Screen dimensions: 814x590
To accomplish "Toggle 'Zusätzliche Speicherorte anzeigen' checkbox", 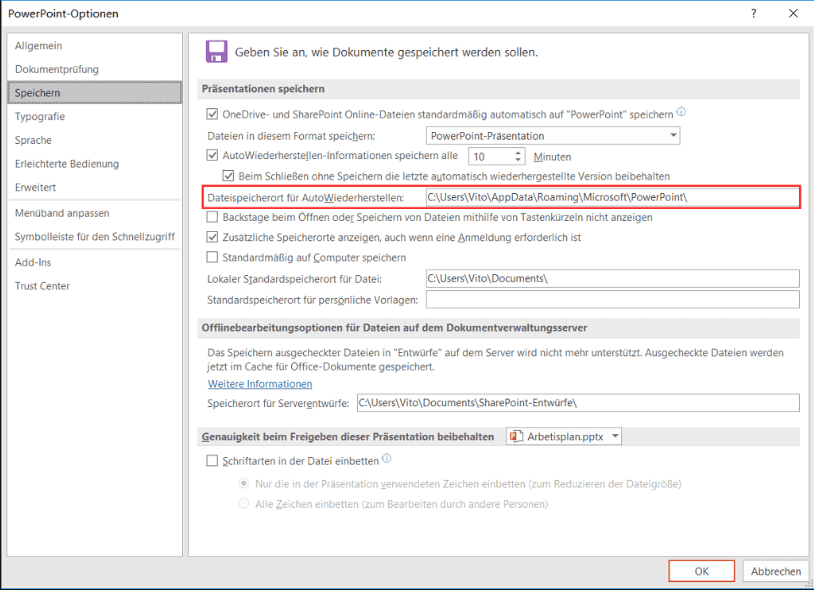I will (x=212, y=237).
